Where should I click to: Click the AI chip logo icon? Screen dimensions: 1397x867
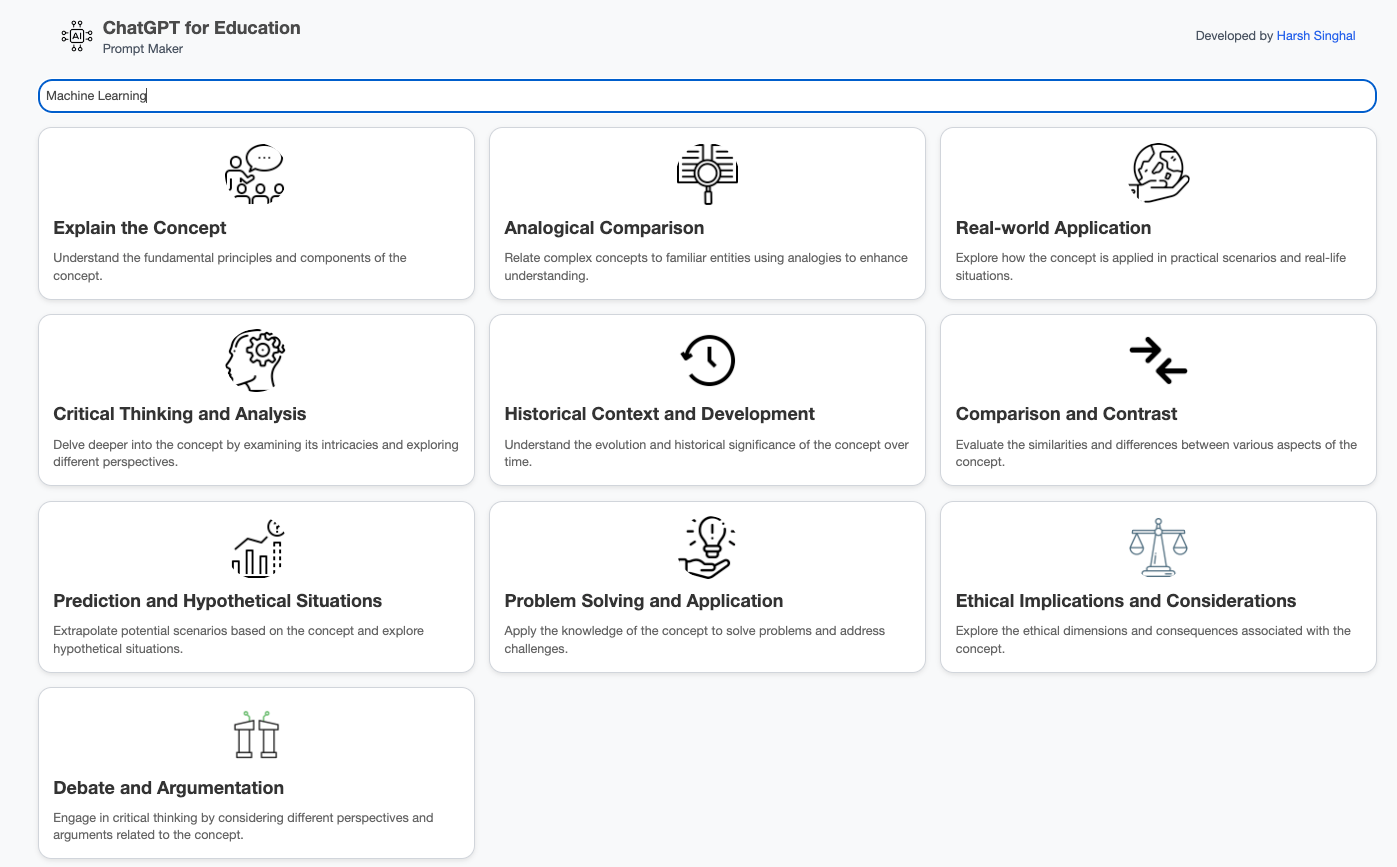coord(77,35)
